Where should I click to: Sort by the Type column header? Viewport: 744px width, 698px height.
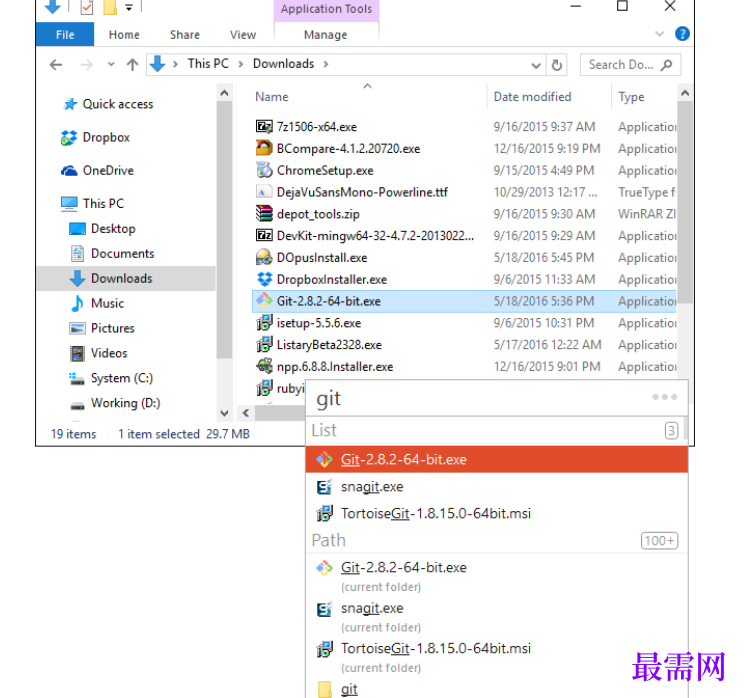tap(631, 97)
